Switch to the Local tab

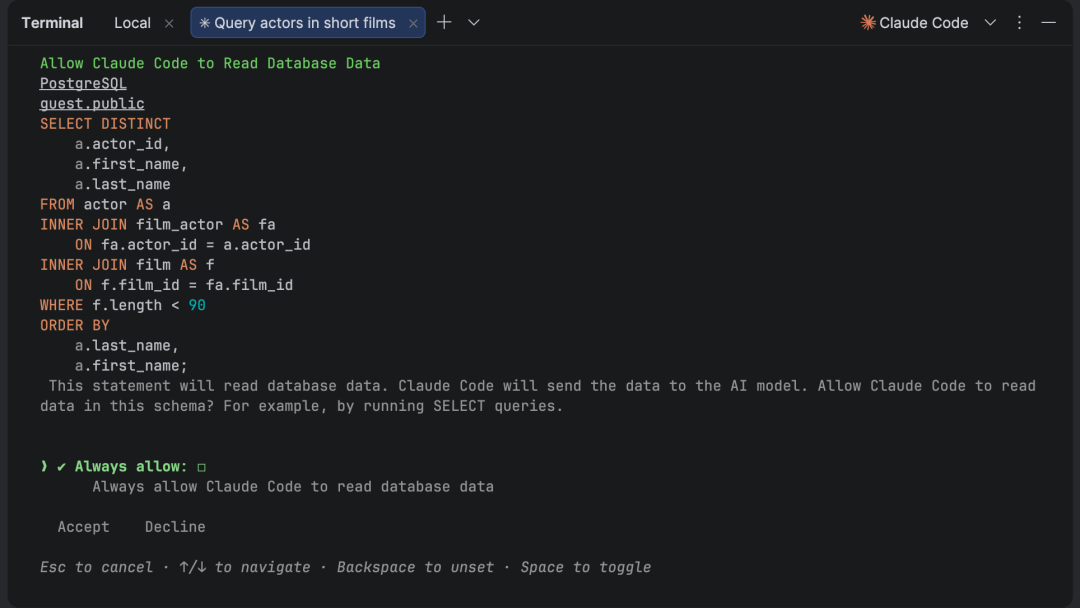[132, 23]
